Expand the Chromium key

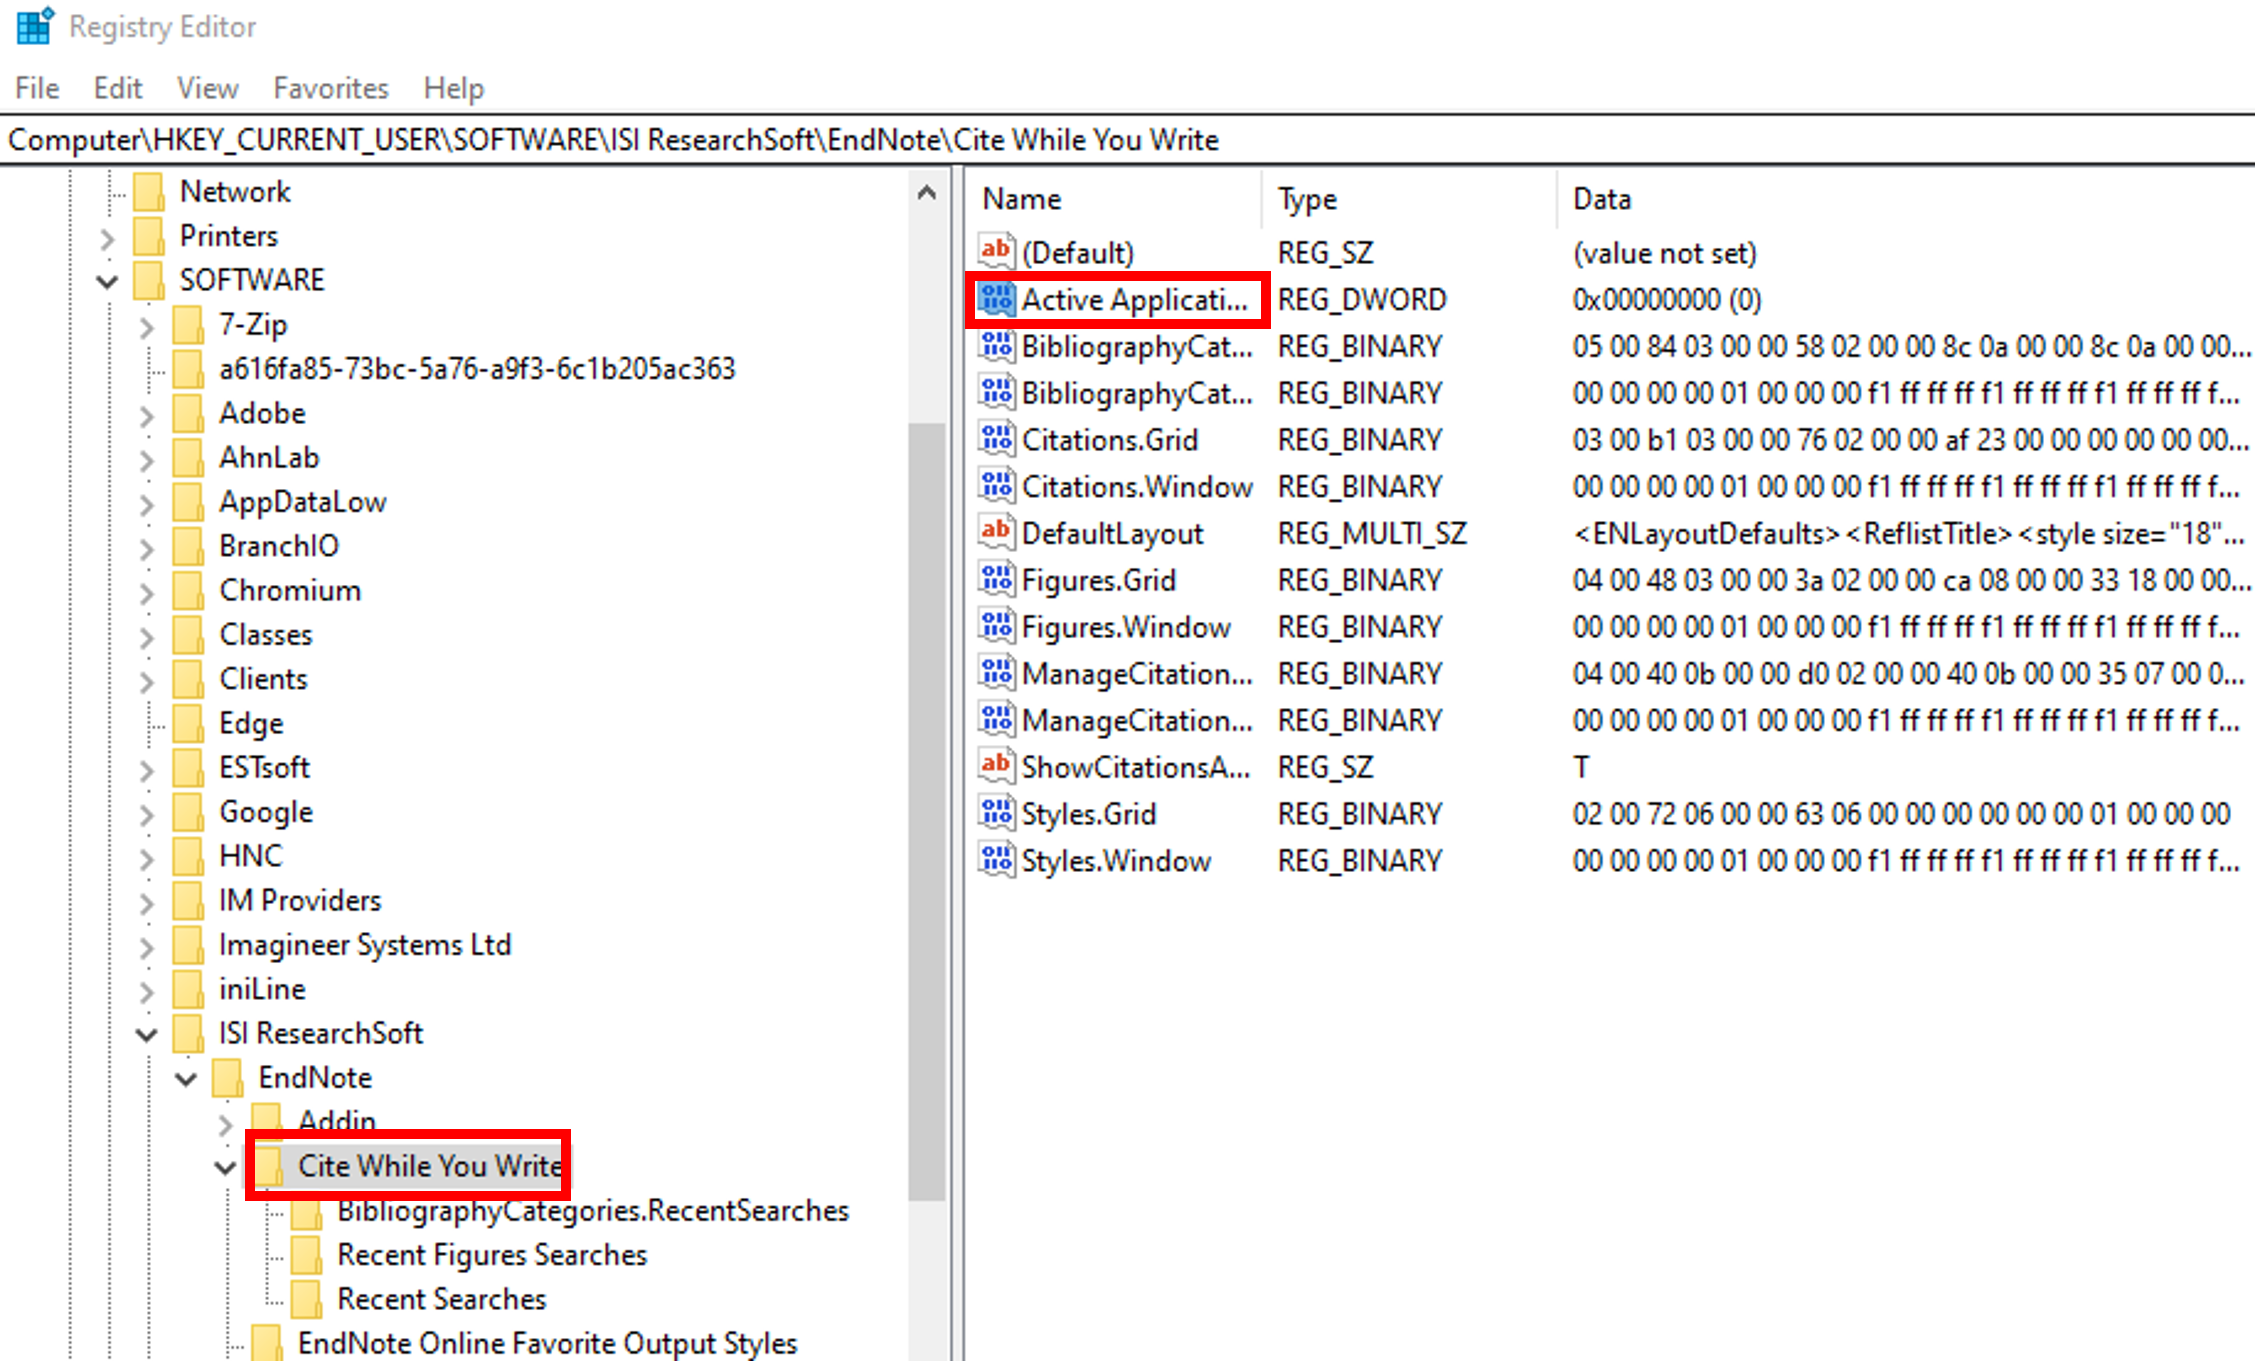(x=147, y=592)
